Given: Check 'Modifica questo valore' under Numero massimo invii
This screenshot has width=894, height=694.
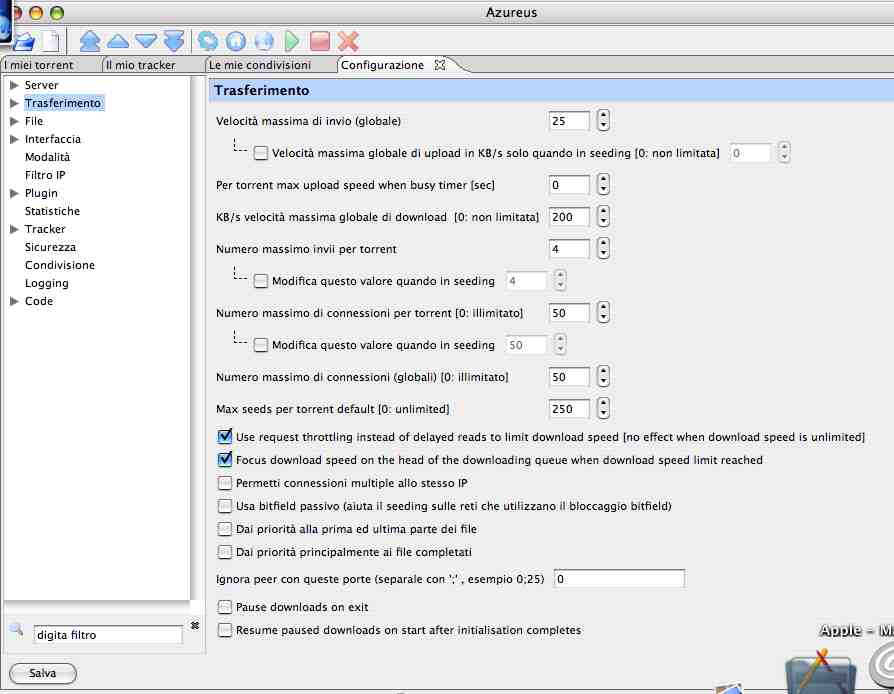Looking at the screenshot, I should pos(261,281).
